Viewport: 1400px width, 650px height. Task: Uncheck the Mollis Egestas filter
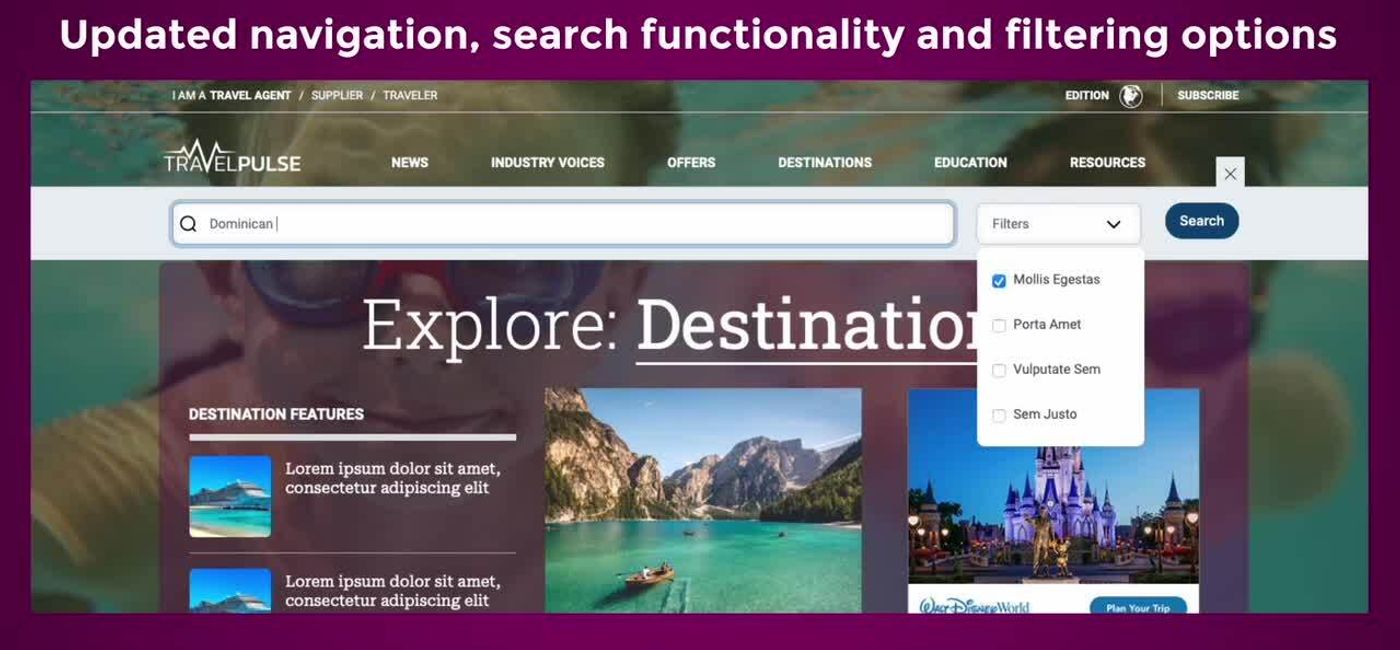pyautogui.click(x=998, y=281)
